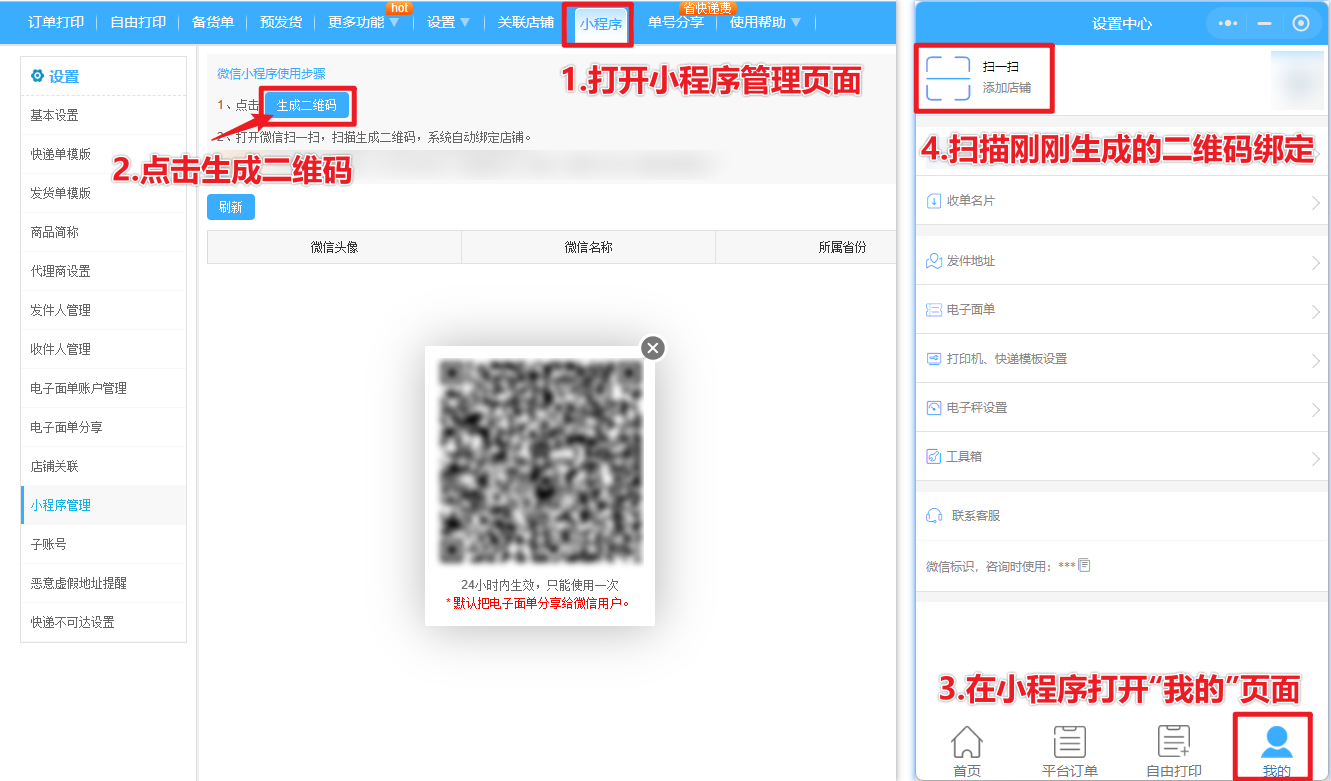Click the 刷新 button

pos(231,207)
